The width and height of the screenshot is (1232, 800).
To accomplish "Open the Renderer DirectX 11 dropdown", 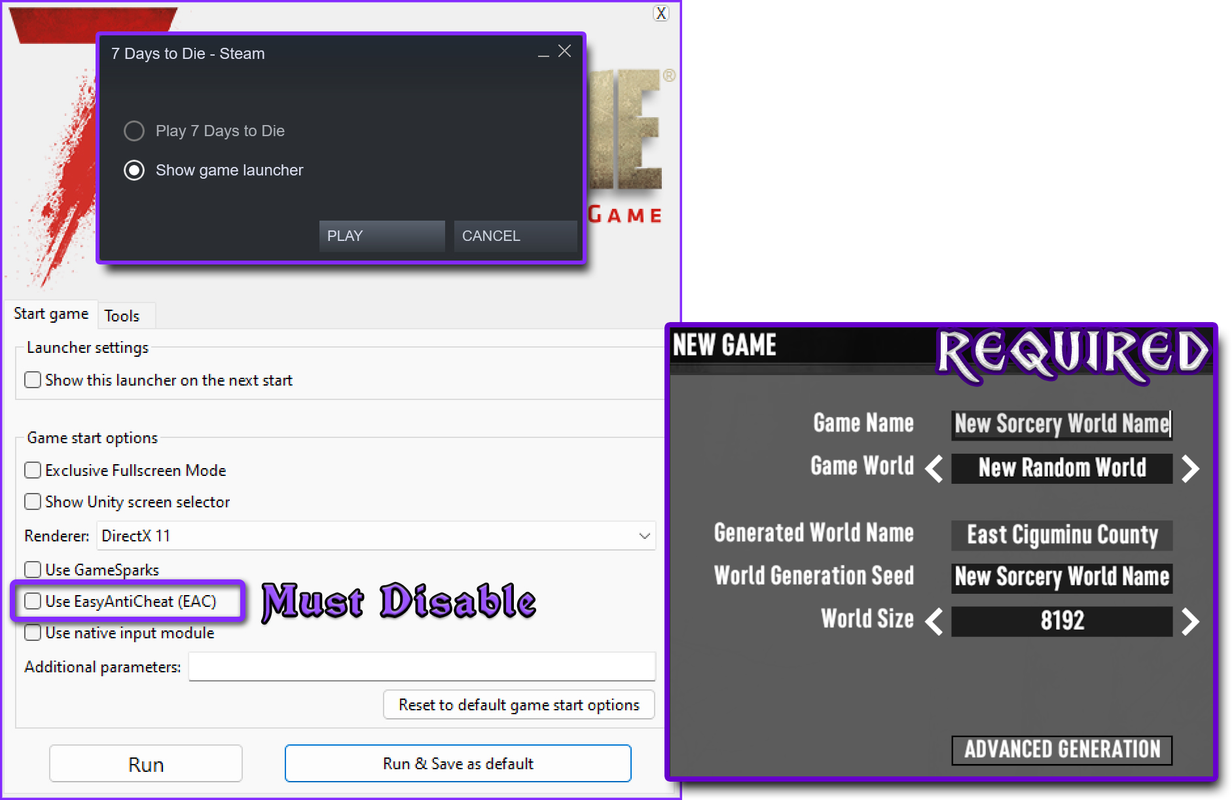I will [x=376, y=536].
